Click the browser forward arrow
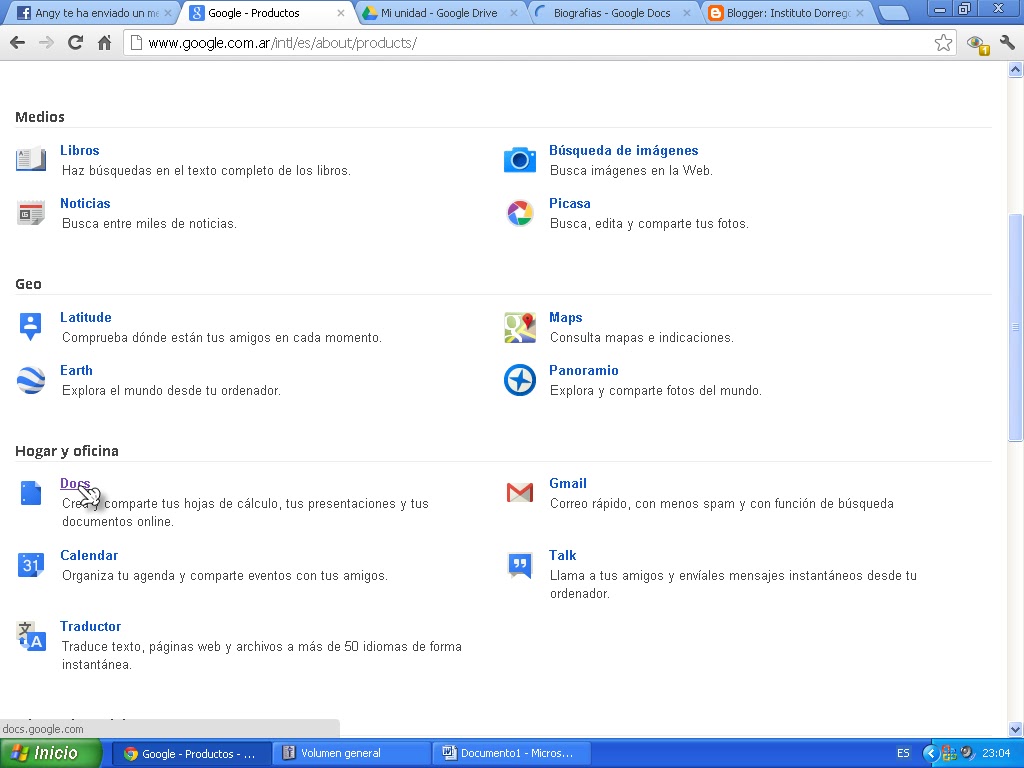The image size is (1024, 768). tap(46, 43)
